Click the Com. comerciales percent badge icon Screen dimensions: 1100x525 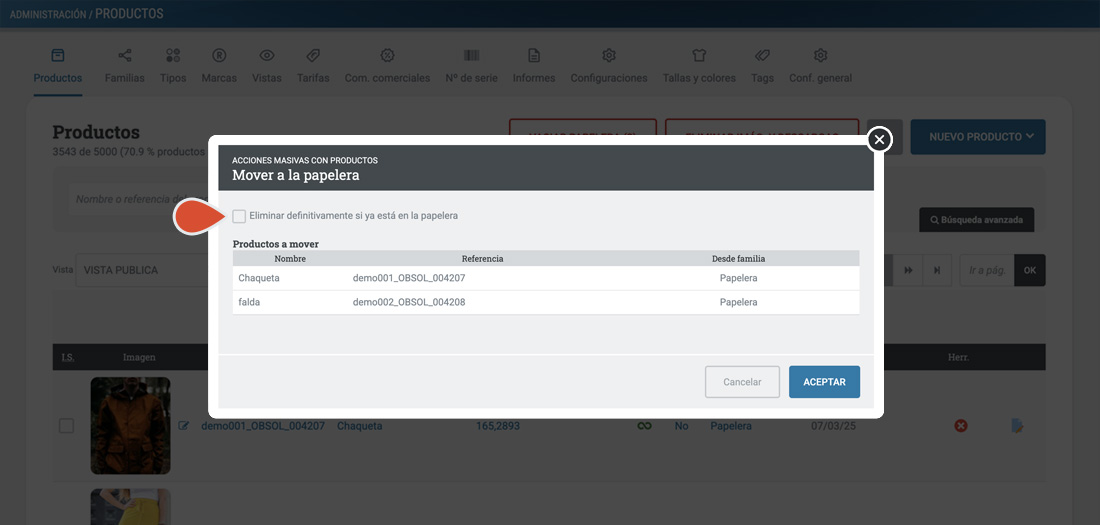[387, 55]
